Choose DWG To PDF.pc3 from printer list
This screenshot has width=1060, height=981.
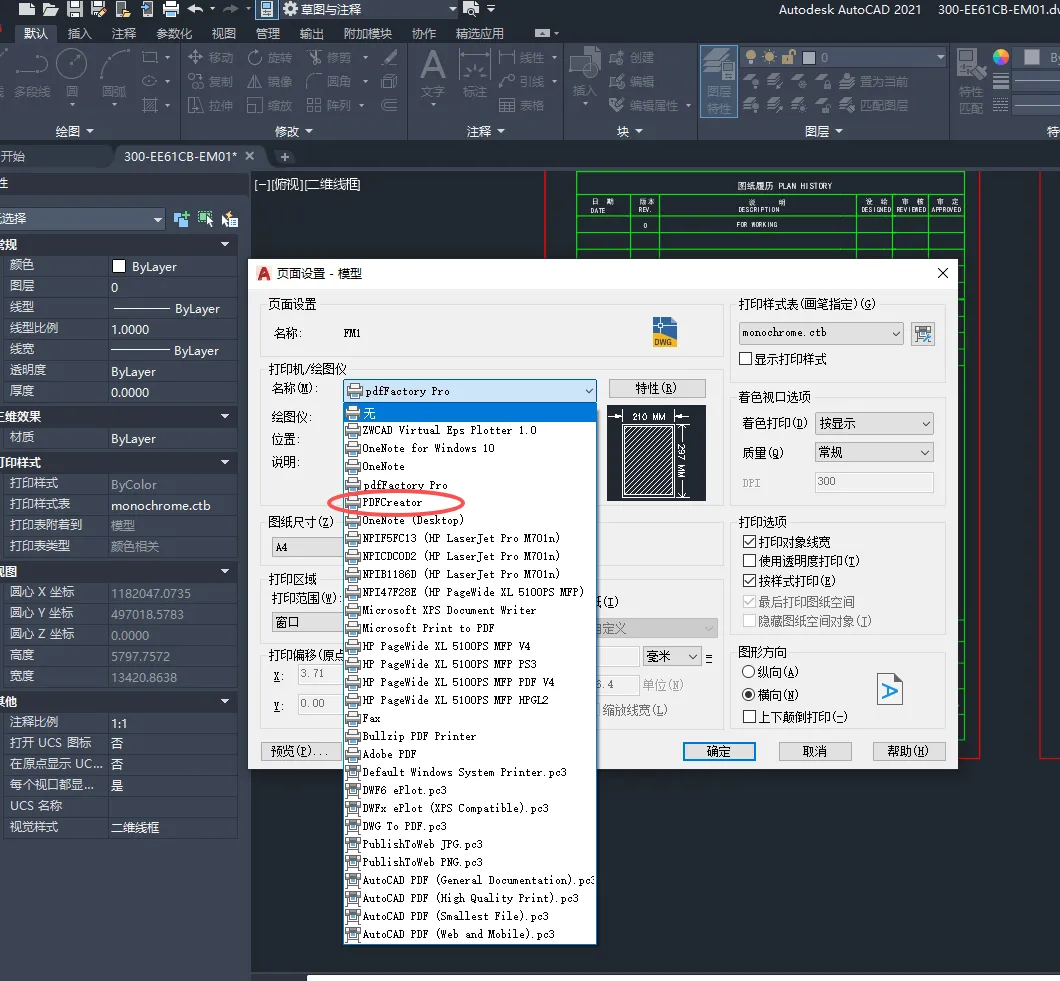(470, 826)
